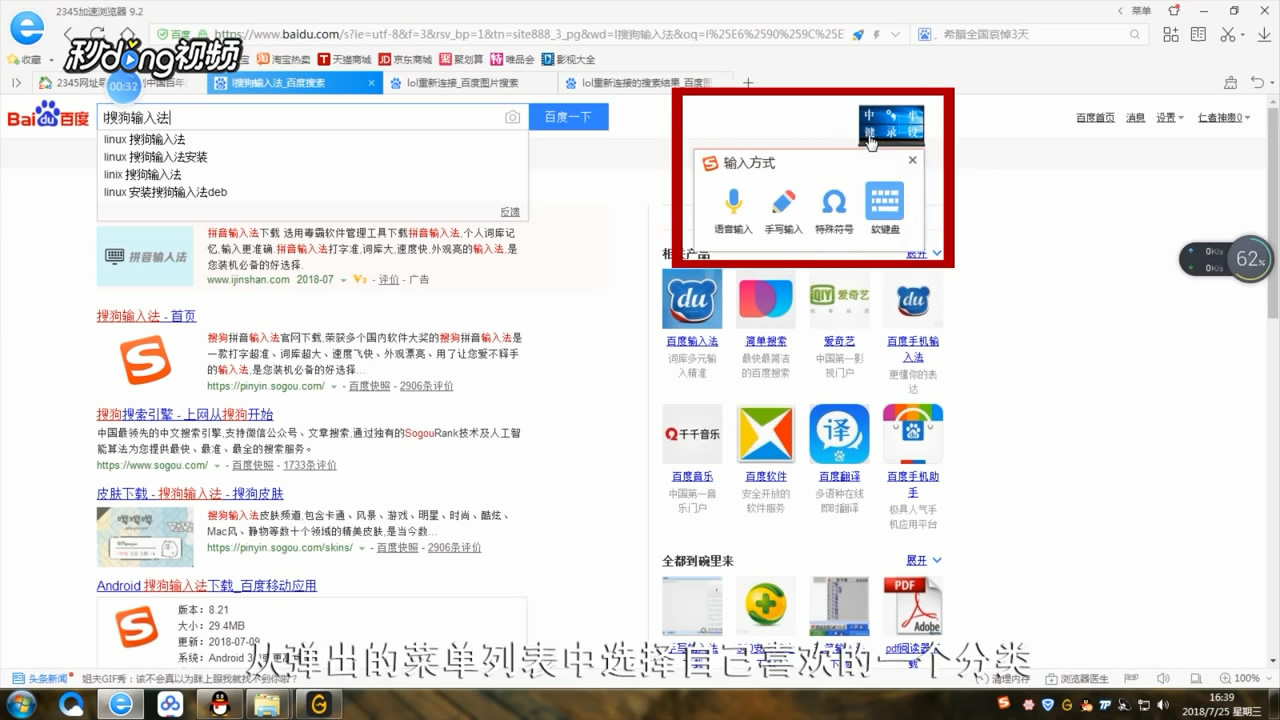This screenshot has width=1280, height=720.
Task: Click the 反馈 link in suggestions
Action: (x=510, y=212)
